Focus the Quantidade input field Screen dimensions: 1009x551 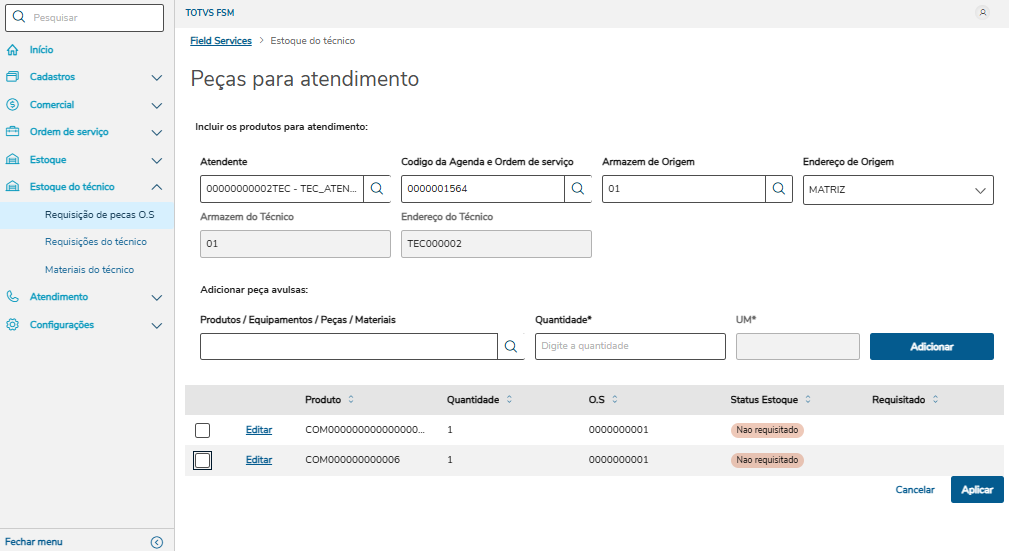[630, 346]
